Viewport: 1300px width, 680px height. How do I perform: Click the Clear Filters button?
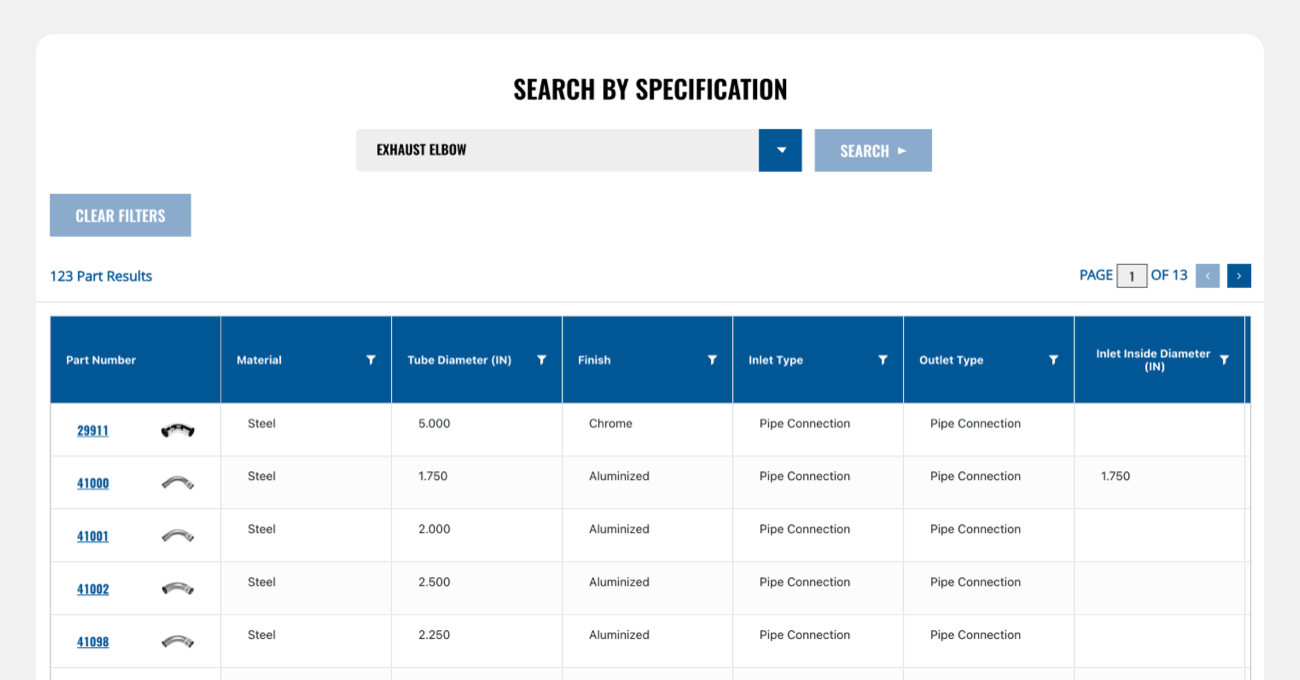tap(120, 216)
